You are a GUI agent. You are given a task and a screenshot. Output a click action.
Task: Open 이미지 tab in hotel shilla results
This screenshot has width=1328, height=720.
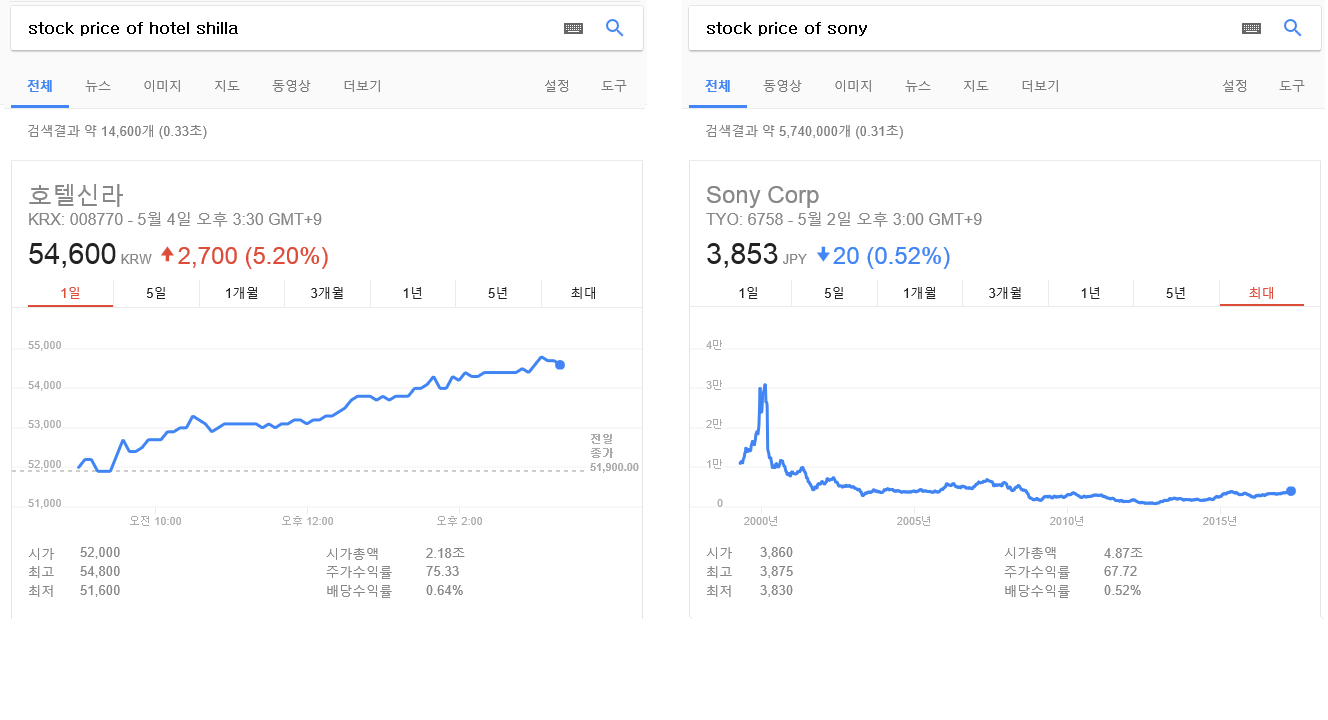pos(162,86)
